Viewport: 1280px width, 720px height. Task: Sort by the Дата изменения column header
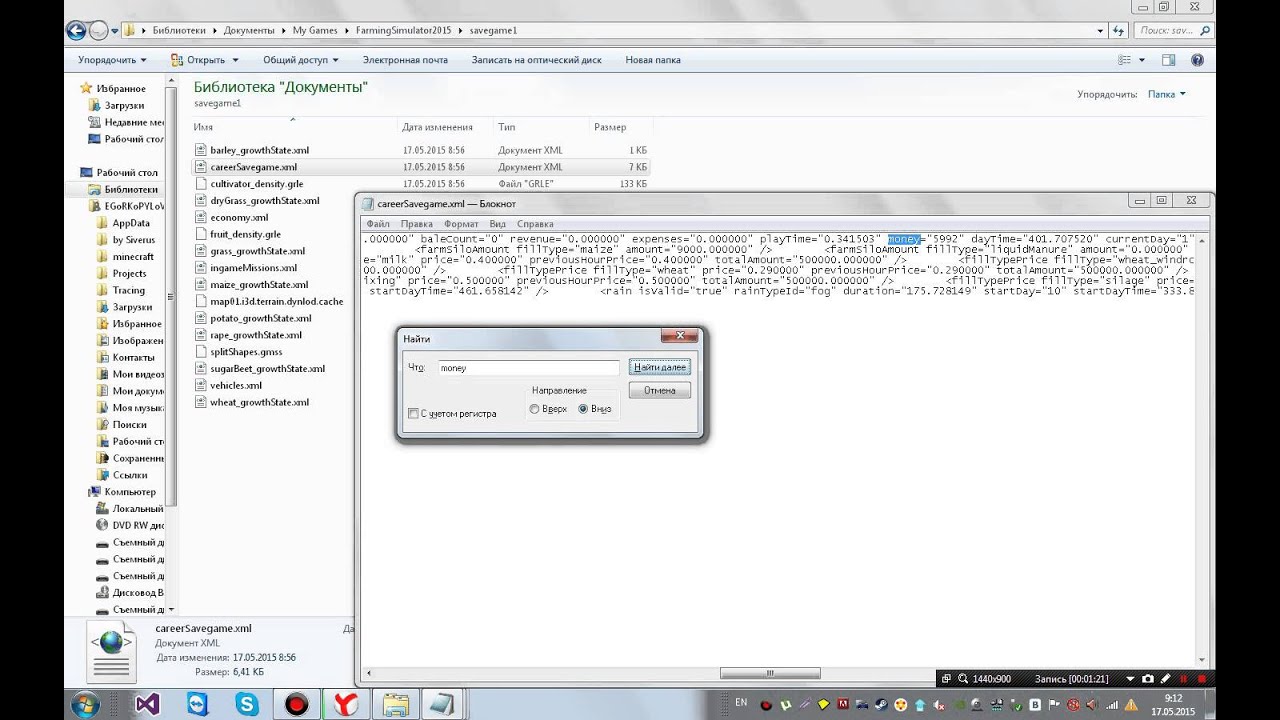437,127
